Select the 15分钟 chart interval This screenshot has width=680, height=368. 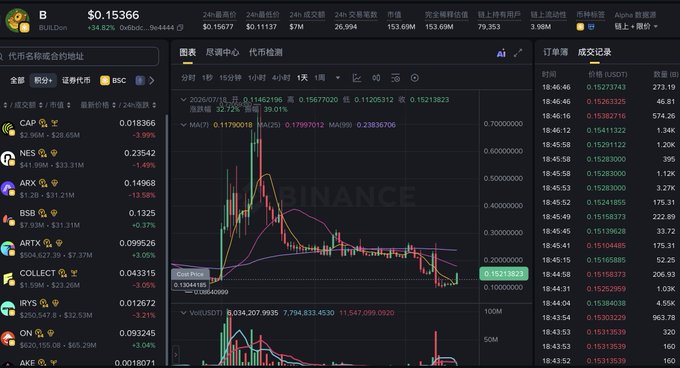(x=230, y=78)
